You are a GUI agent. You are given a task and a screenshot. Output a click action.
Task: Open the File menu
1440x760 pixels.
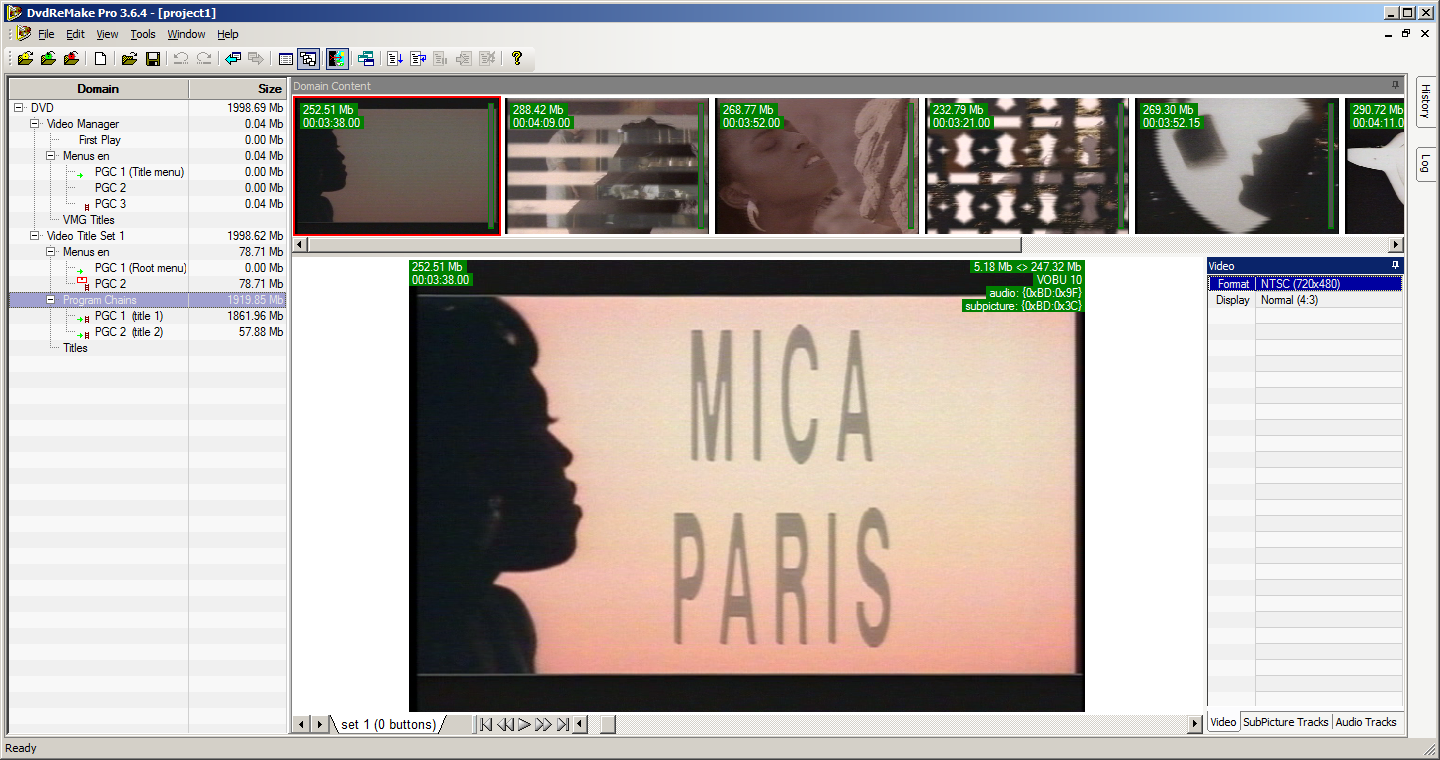(46, 34)
